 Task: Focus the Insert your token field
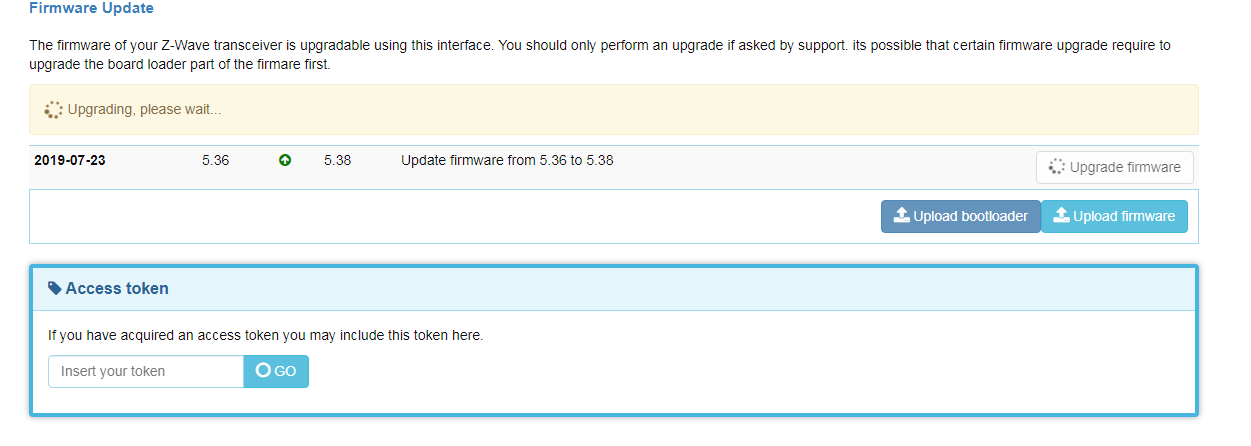click(x=146, y=371)
